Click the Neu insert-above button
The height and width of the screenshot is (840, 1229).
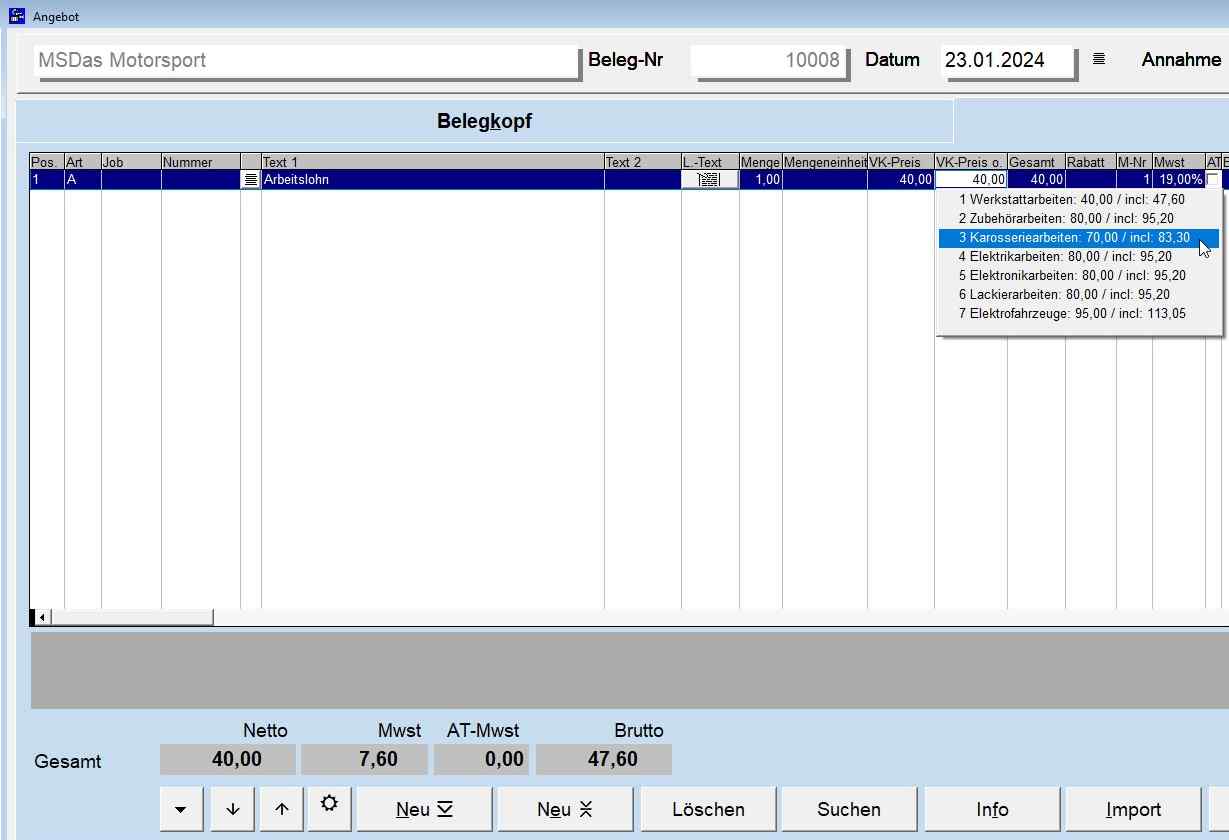(x=565, y=809)
